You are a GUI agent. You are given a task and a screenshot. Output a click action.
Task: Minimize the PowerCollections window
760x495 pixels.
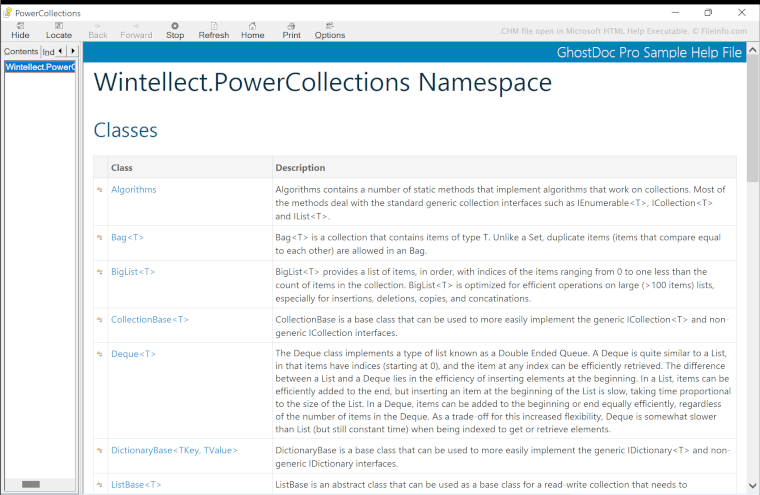tap(675, 13)
